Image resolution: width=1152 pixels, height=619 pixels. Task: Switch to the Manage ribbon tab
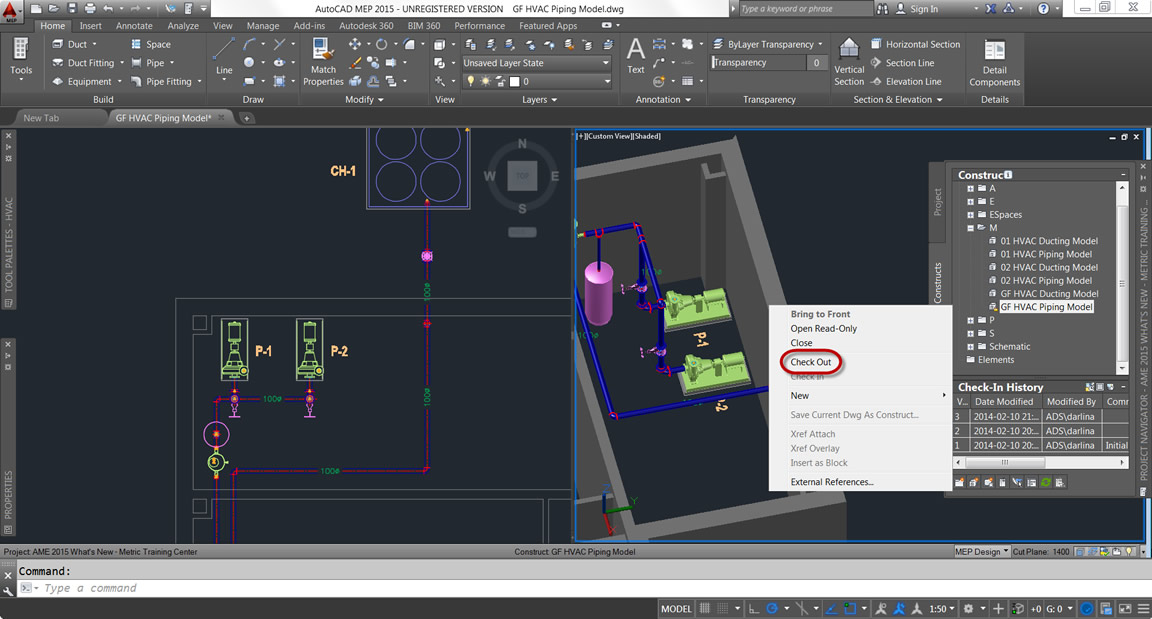pyautogui.click(x=262, y=26)
